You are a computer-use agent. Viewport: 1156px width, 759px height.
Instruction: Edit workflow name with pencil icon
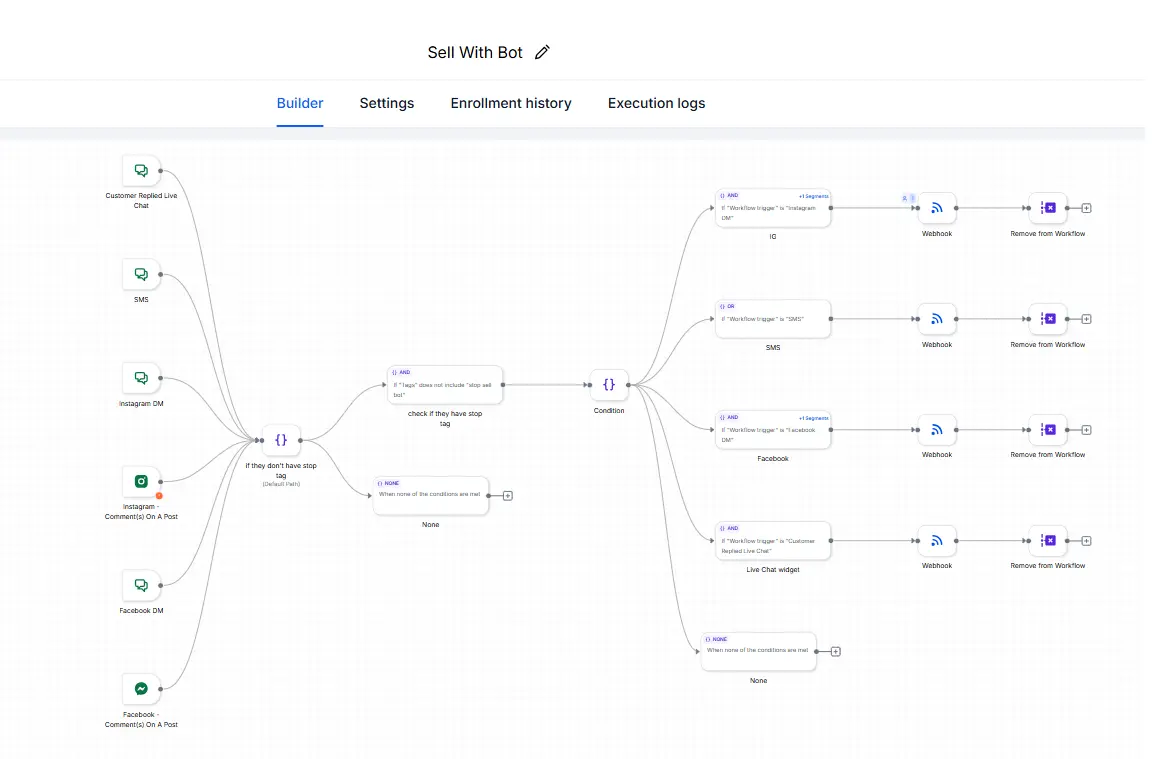point(542,52)
